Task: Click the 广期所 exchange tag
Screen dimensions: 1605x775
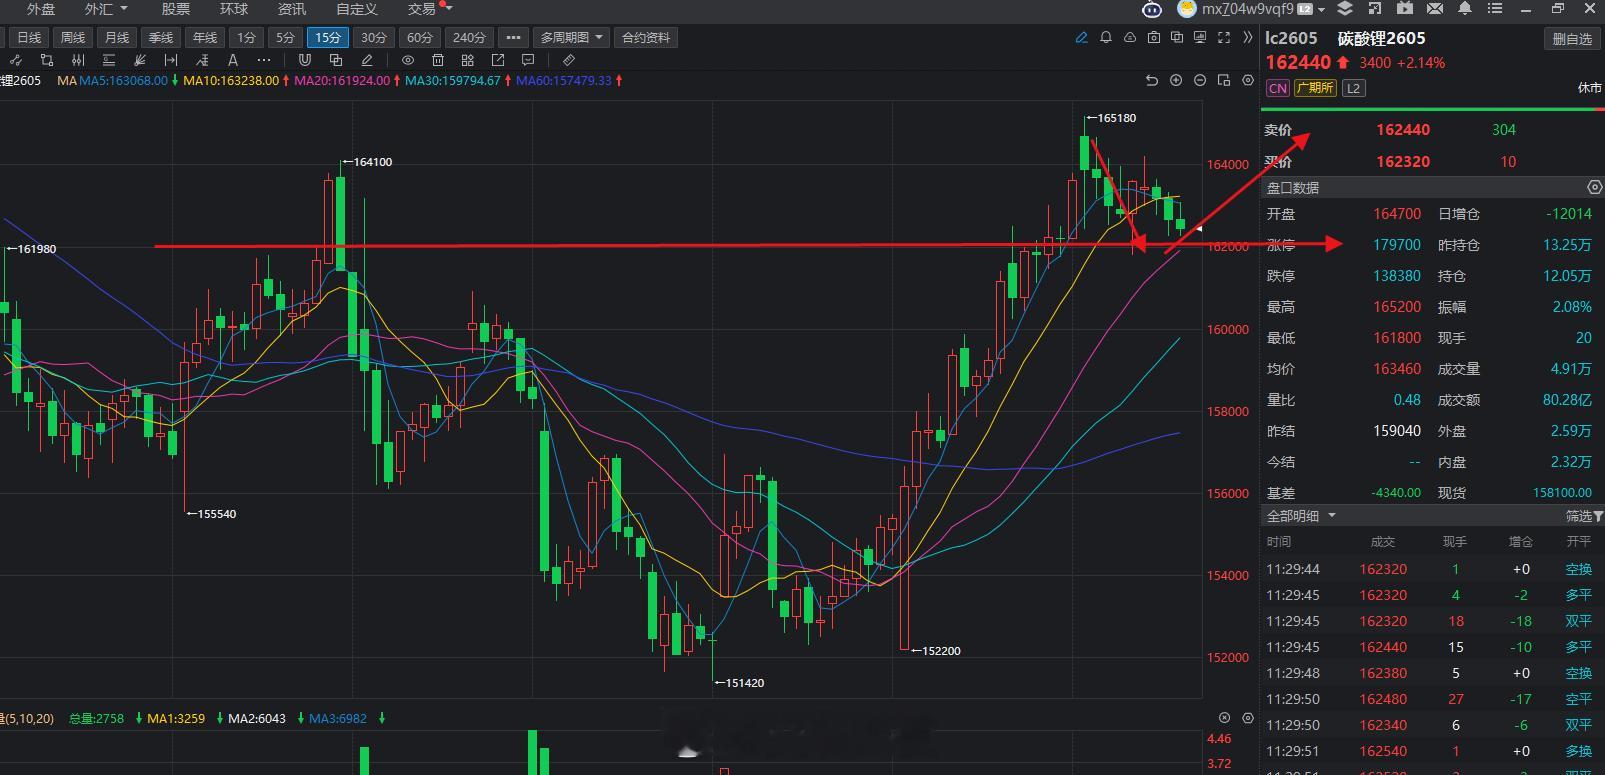Action: point(1315,88)
